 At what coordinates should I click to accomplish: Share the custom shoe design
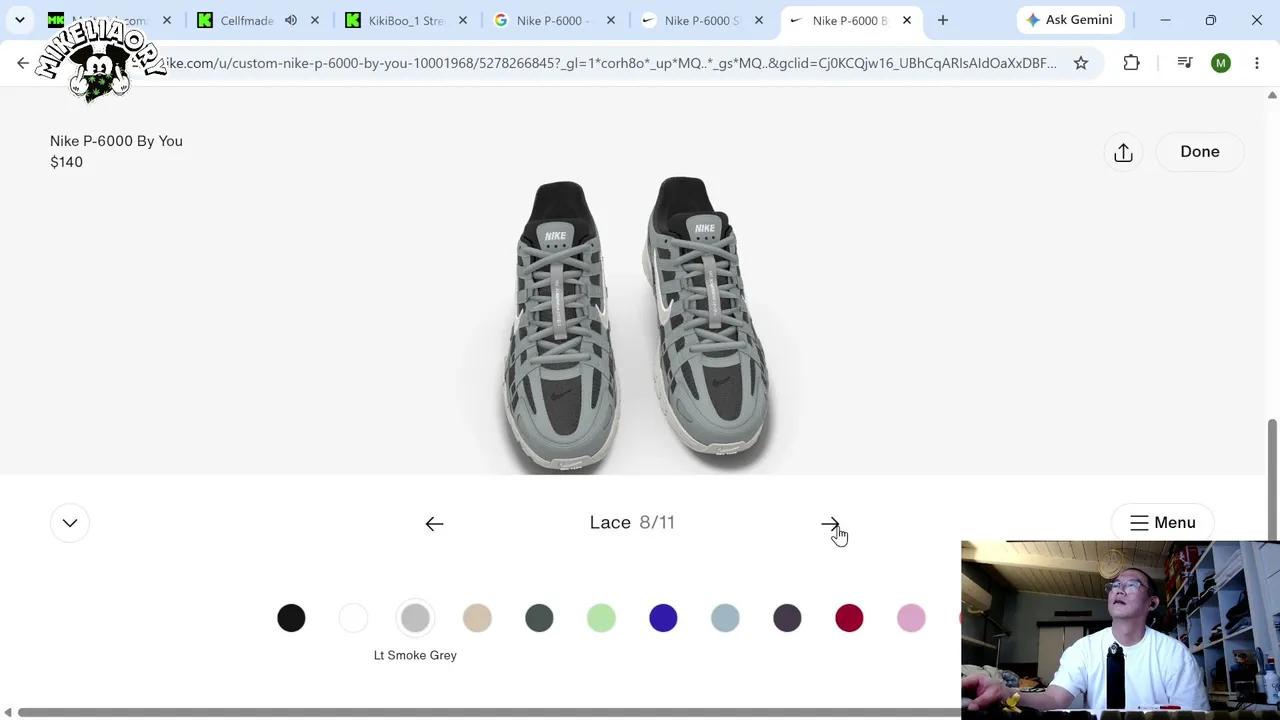1123,152
